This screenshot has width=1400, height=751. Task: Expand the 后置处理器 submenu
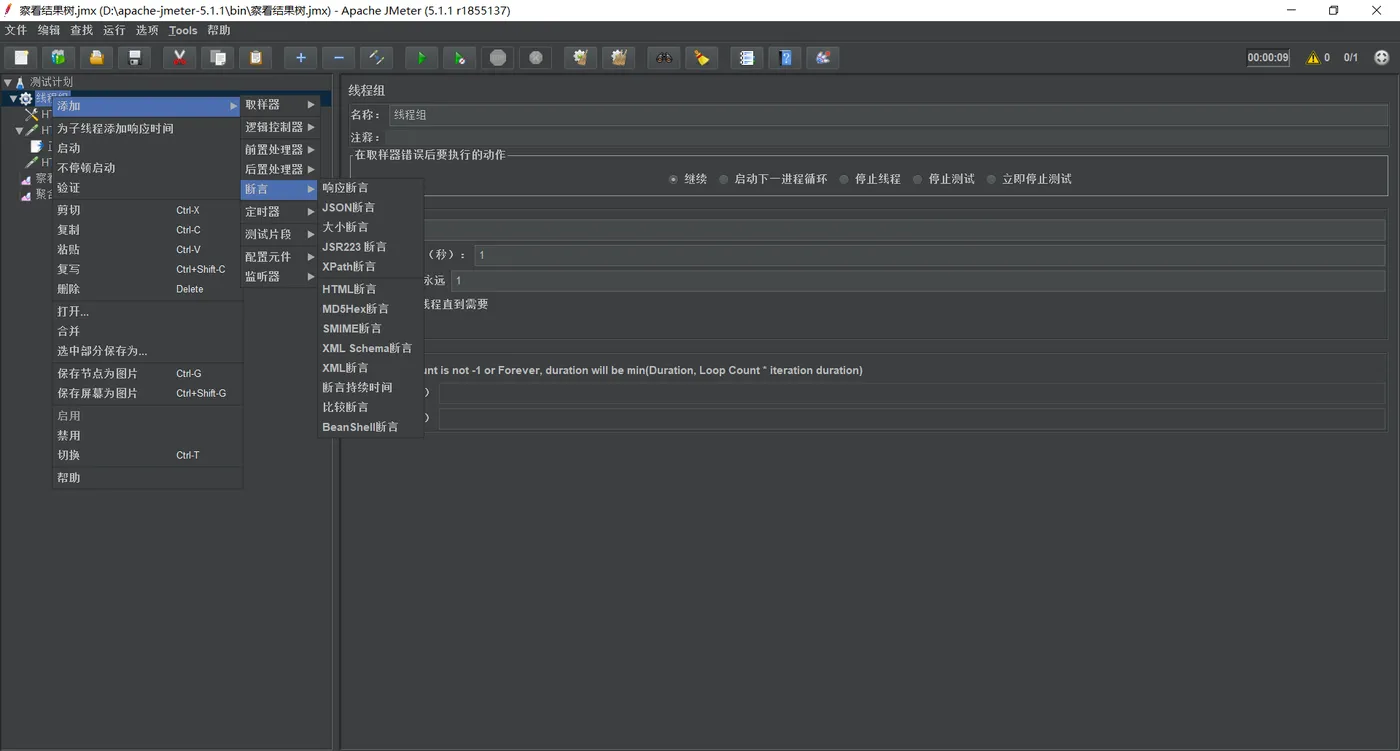280,169
